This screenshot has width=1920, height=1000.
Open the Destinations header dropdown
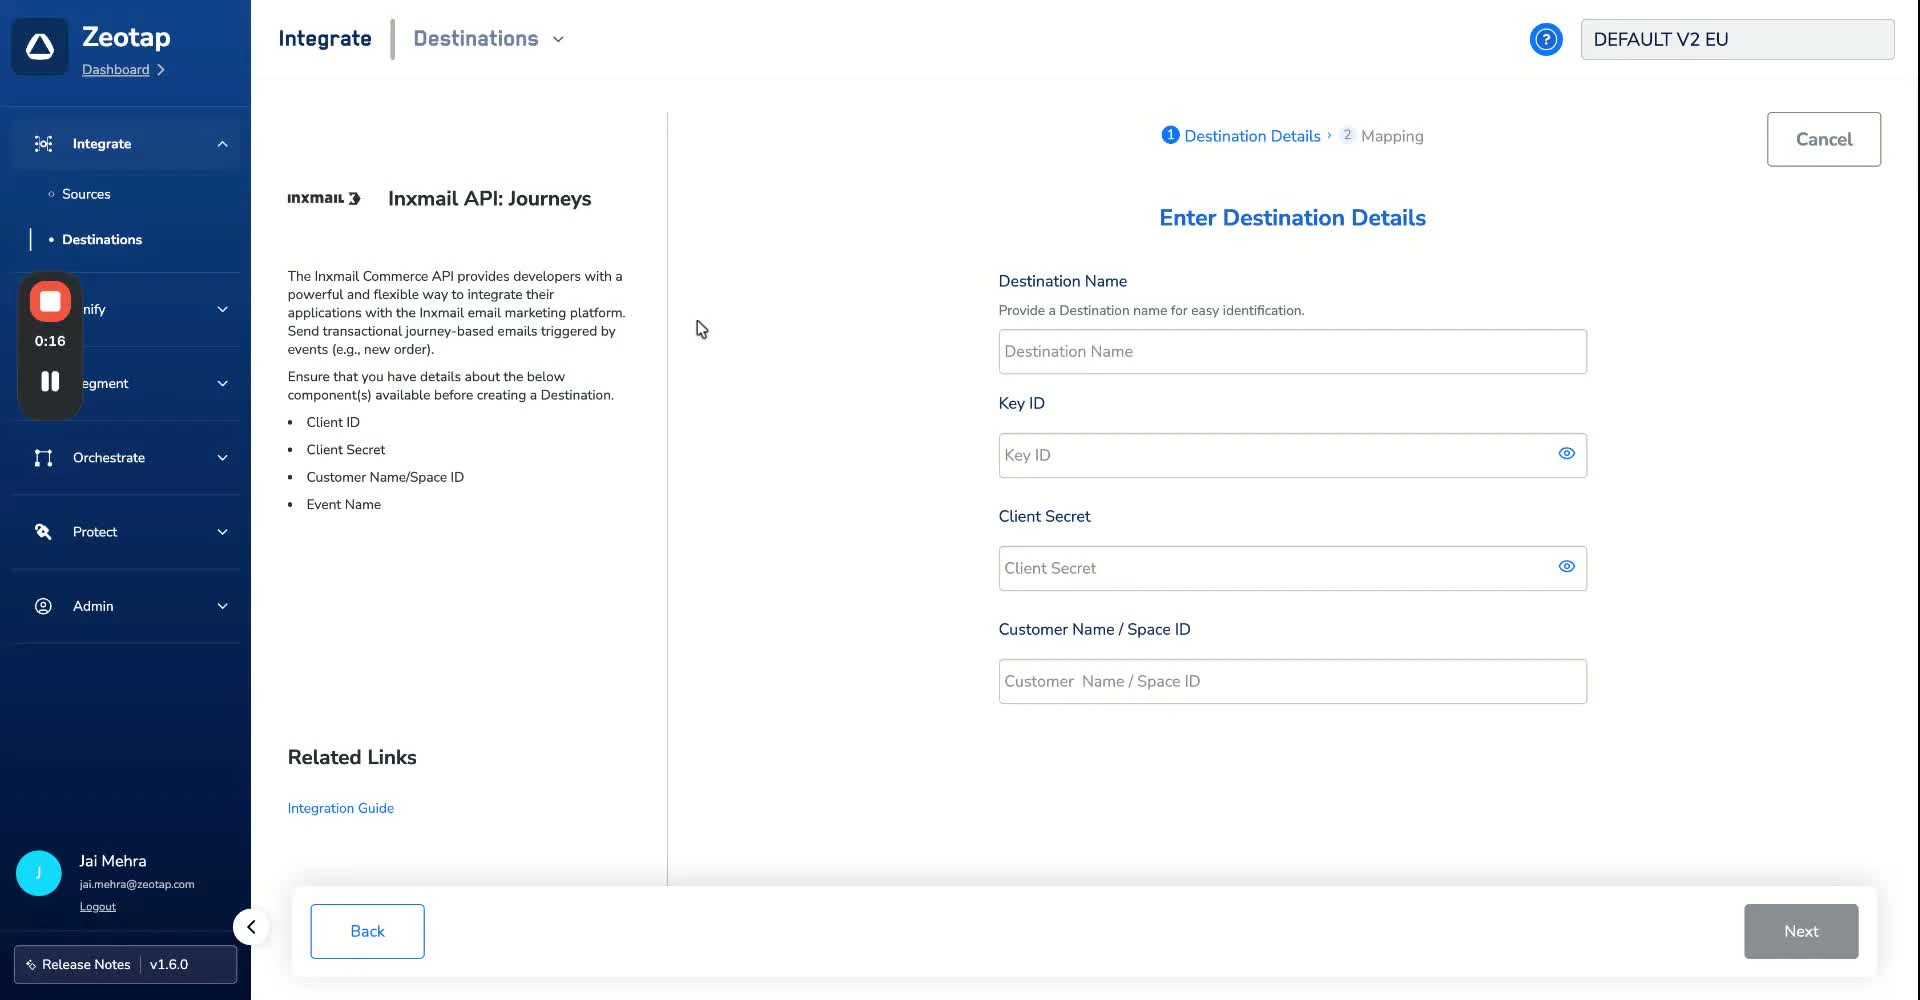pyautogui.click(x=489, y=39)
